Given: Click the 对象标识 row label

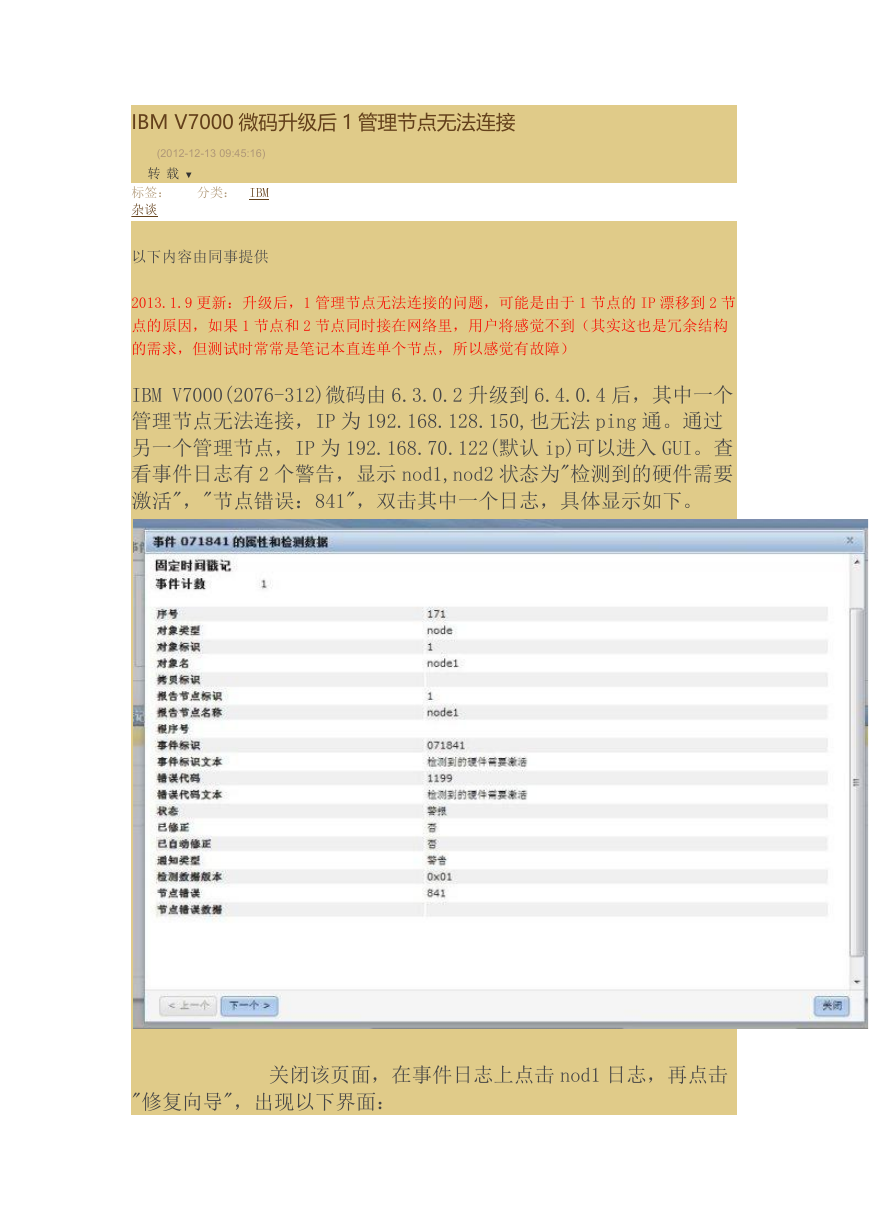Looking at the screenshot, I should (x=178, y=647).
